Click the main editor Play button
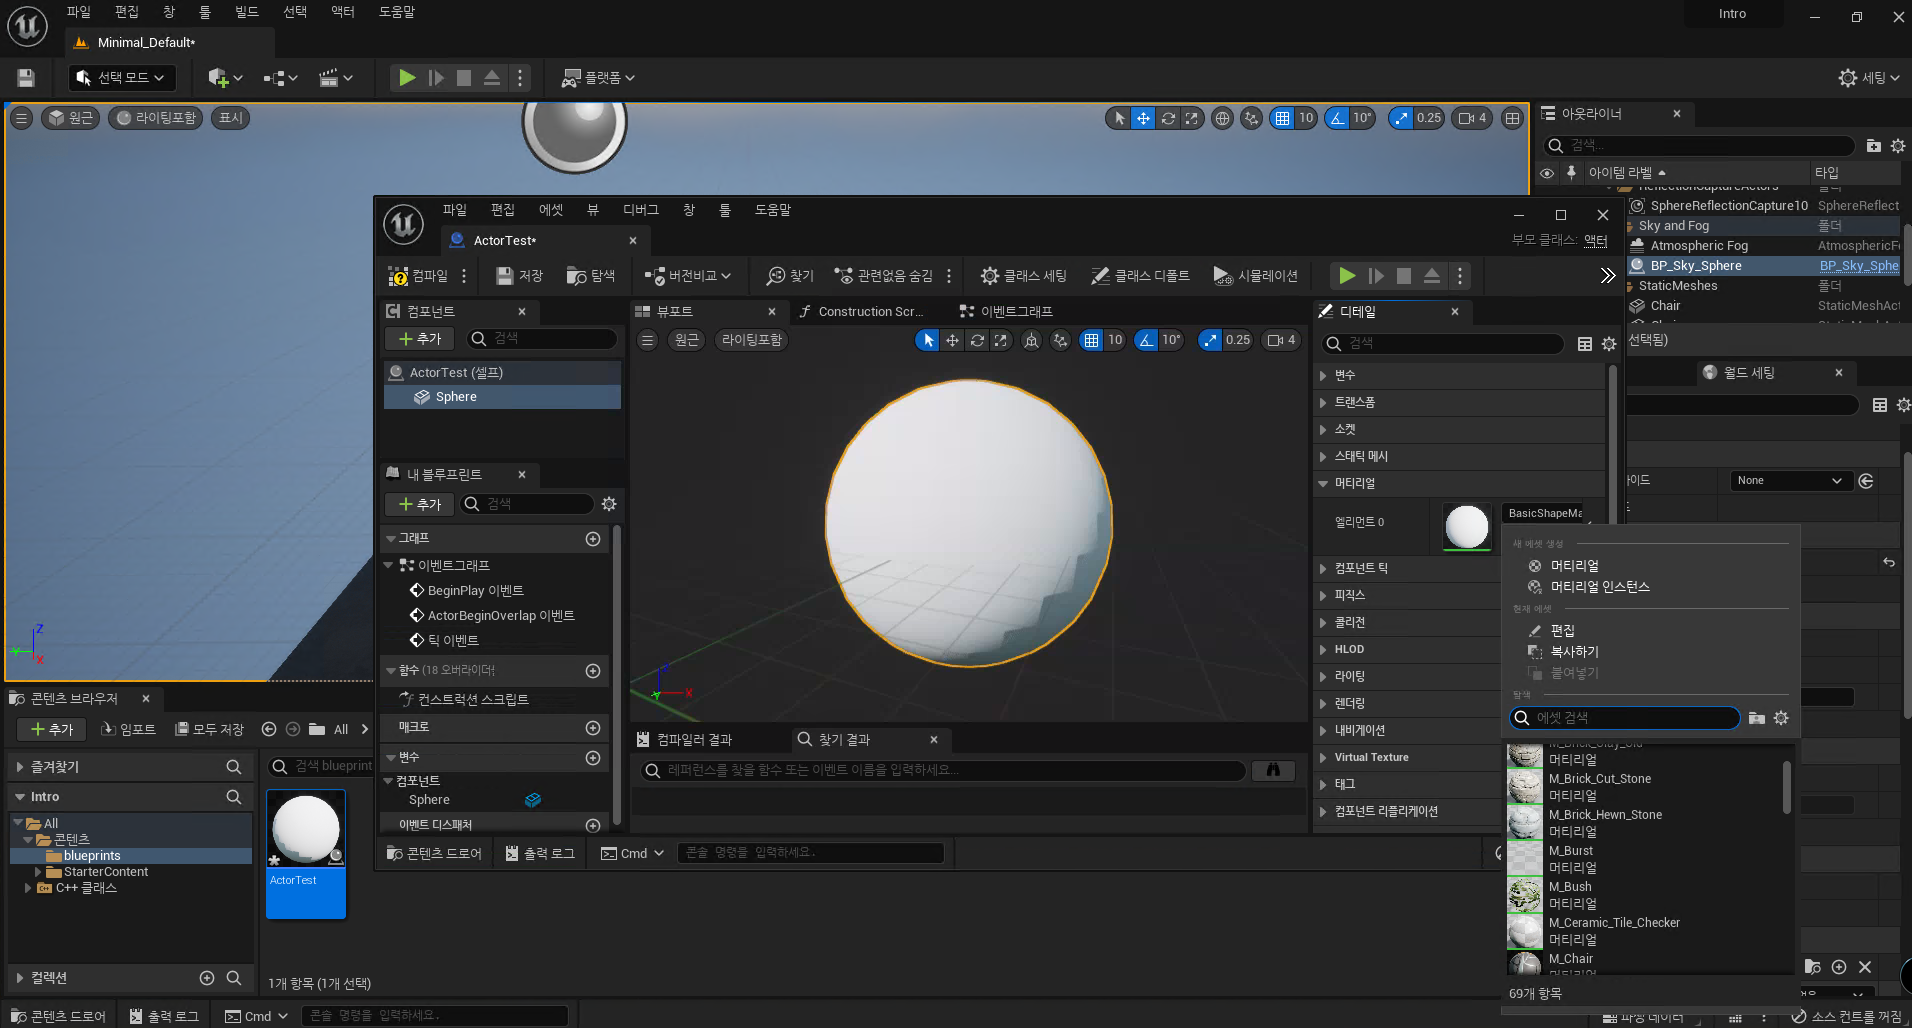1912x1028 pixels. pos(407,77)
